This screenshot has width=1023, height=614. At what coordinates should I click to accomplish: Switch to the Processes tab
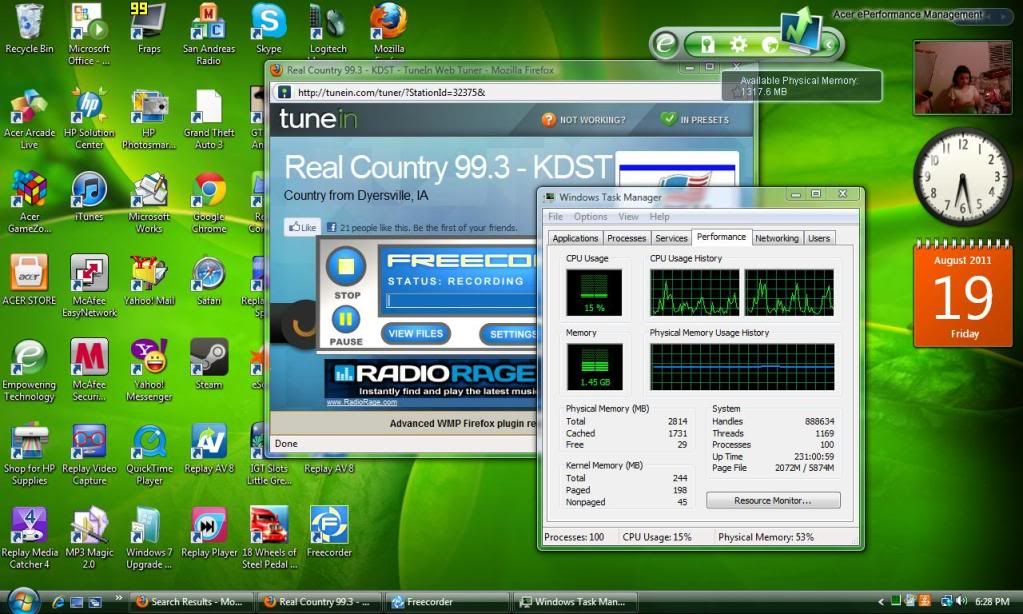626,238
